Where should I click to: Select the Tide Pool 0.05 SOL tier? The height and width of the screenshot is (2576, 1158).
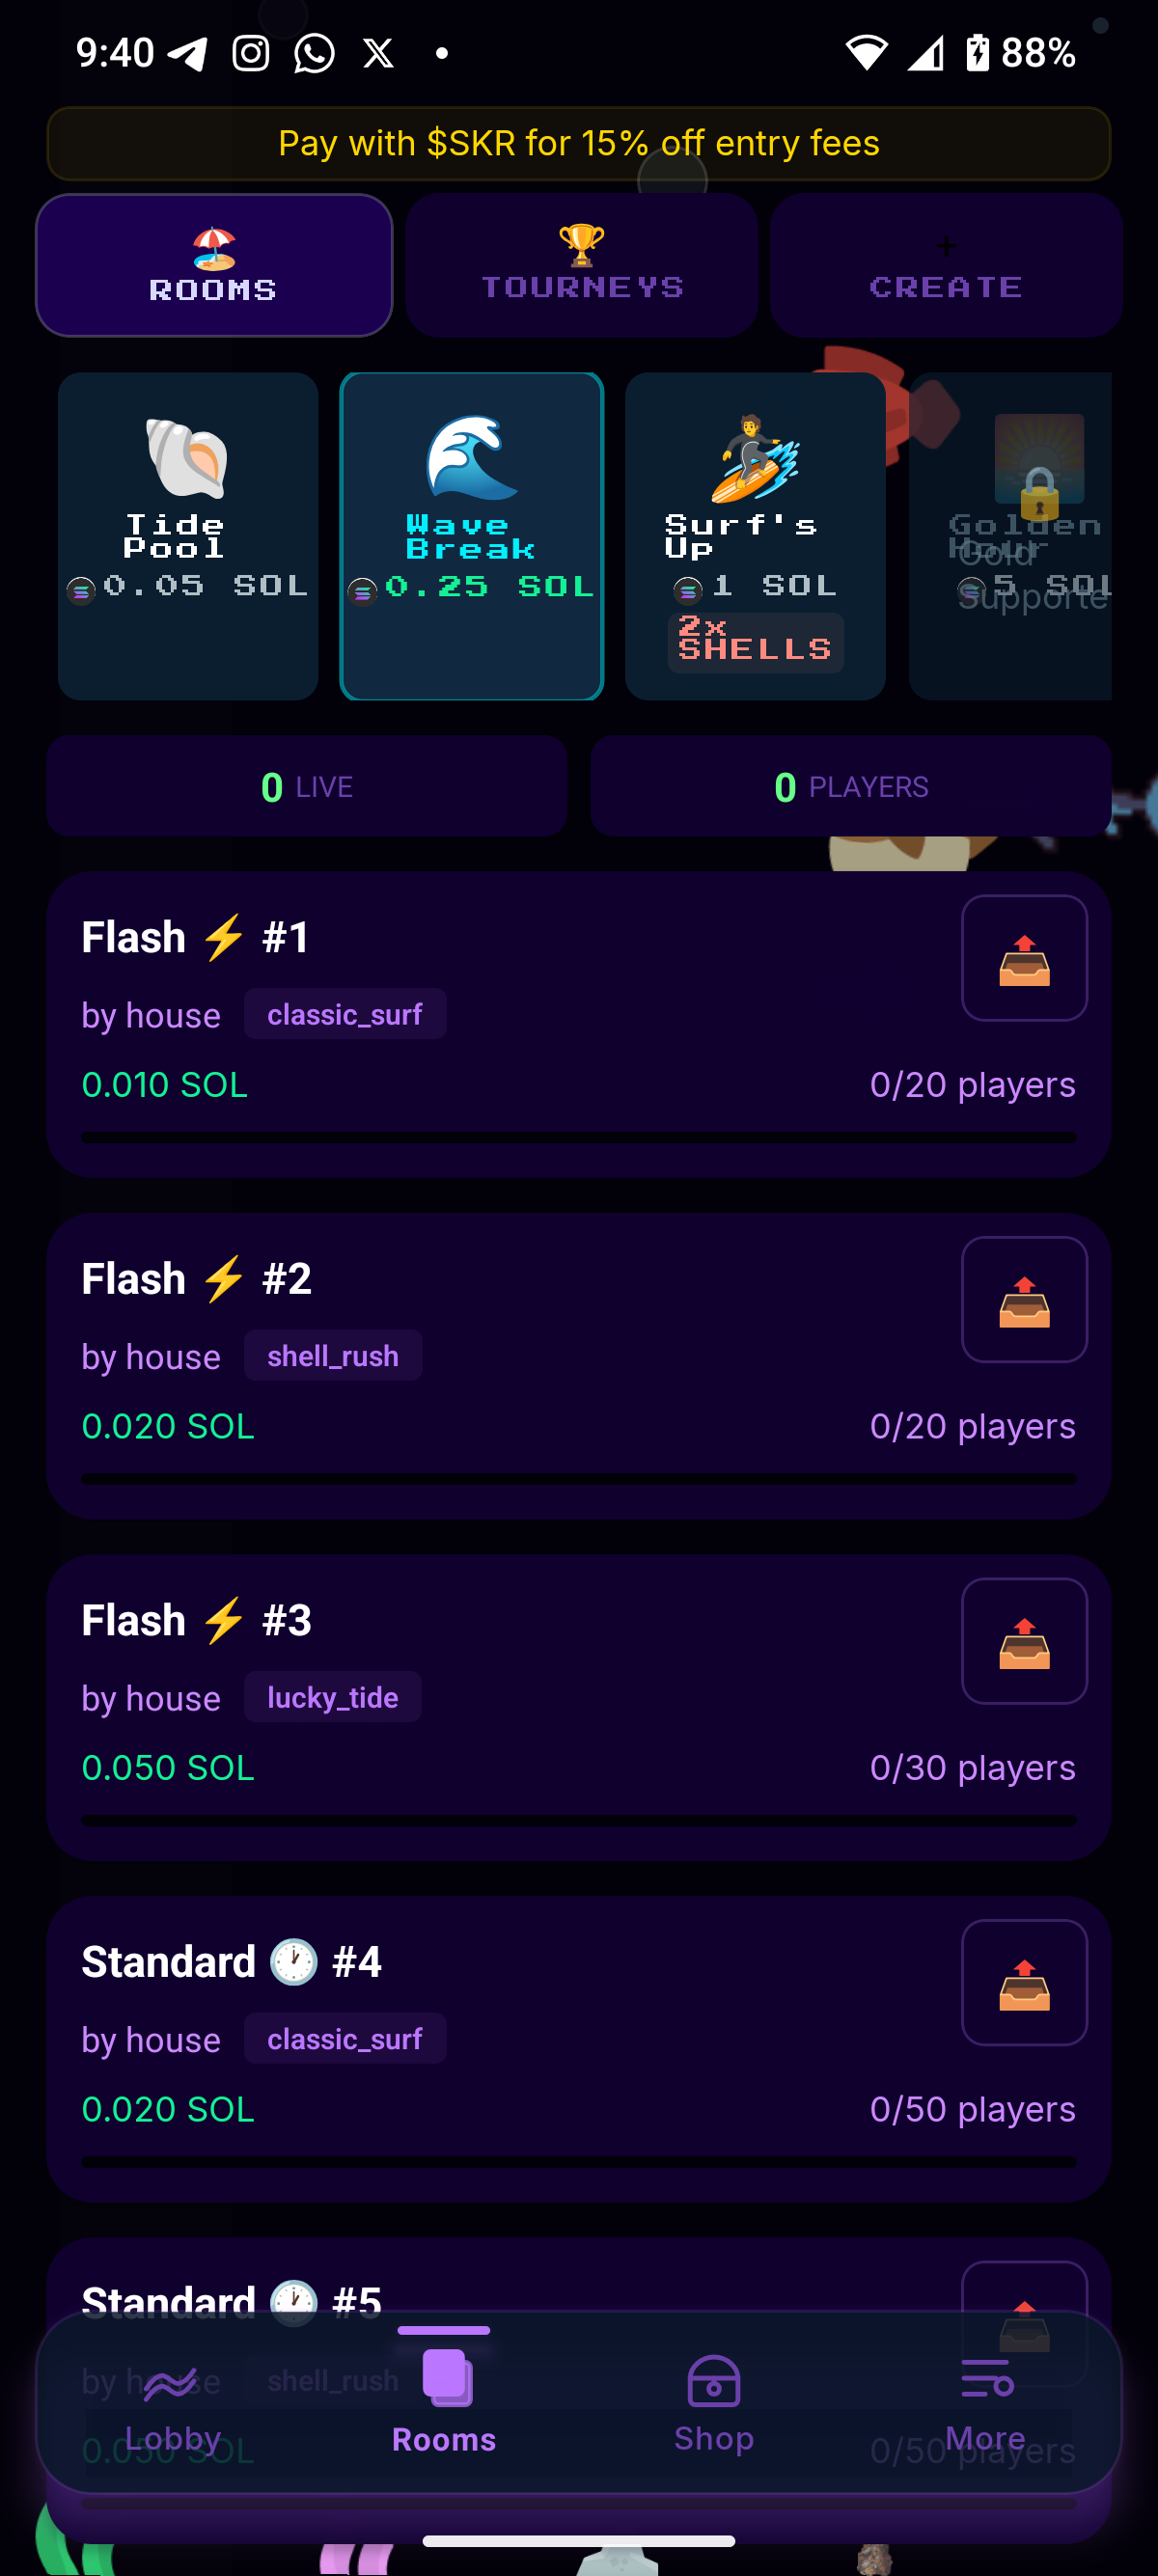[x=188, y=536]
